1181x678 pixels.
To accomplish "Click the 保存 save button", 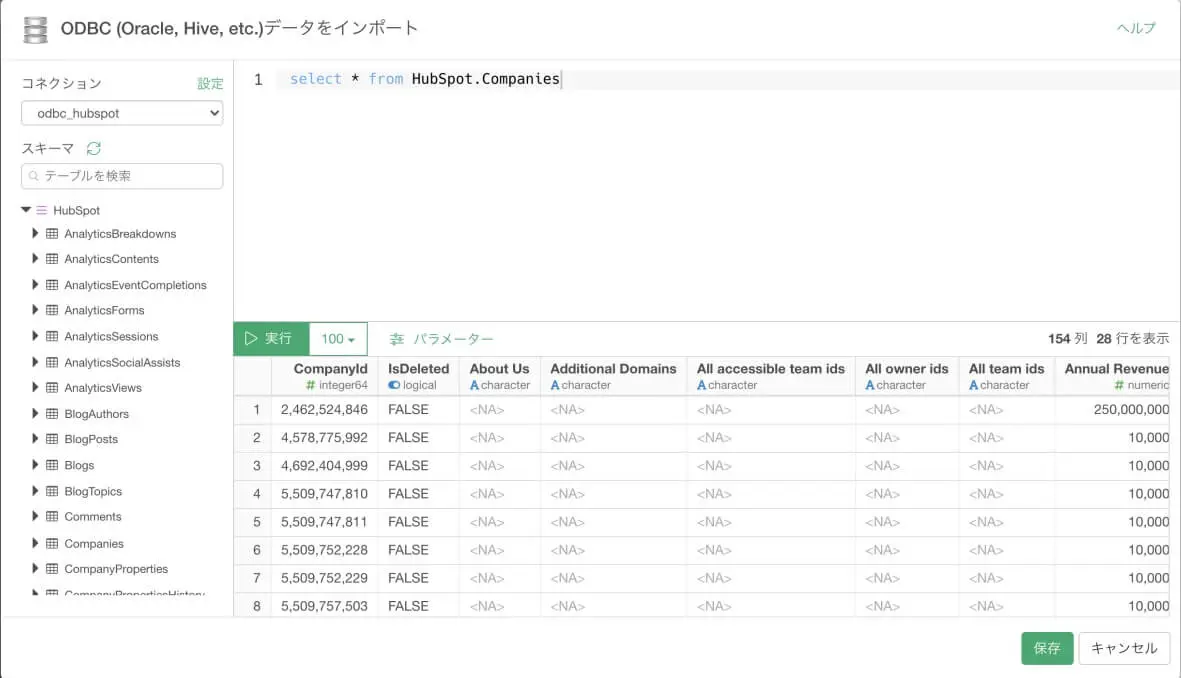I will (1047, 648).
